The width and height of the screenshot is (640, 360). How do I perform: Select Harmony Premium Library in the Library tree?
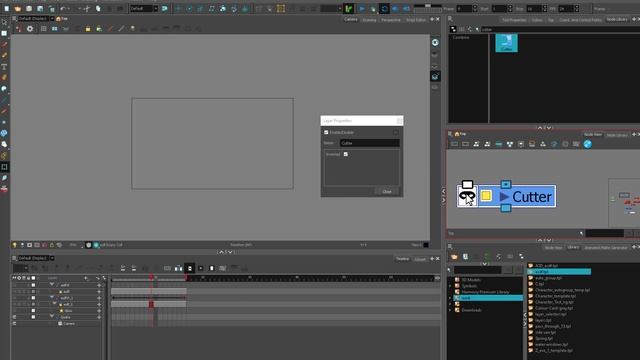coord(485,292)
